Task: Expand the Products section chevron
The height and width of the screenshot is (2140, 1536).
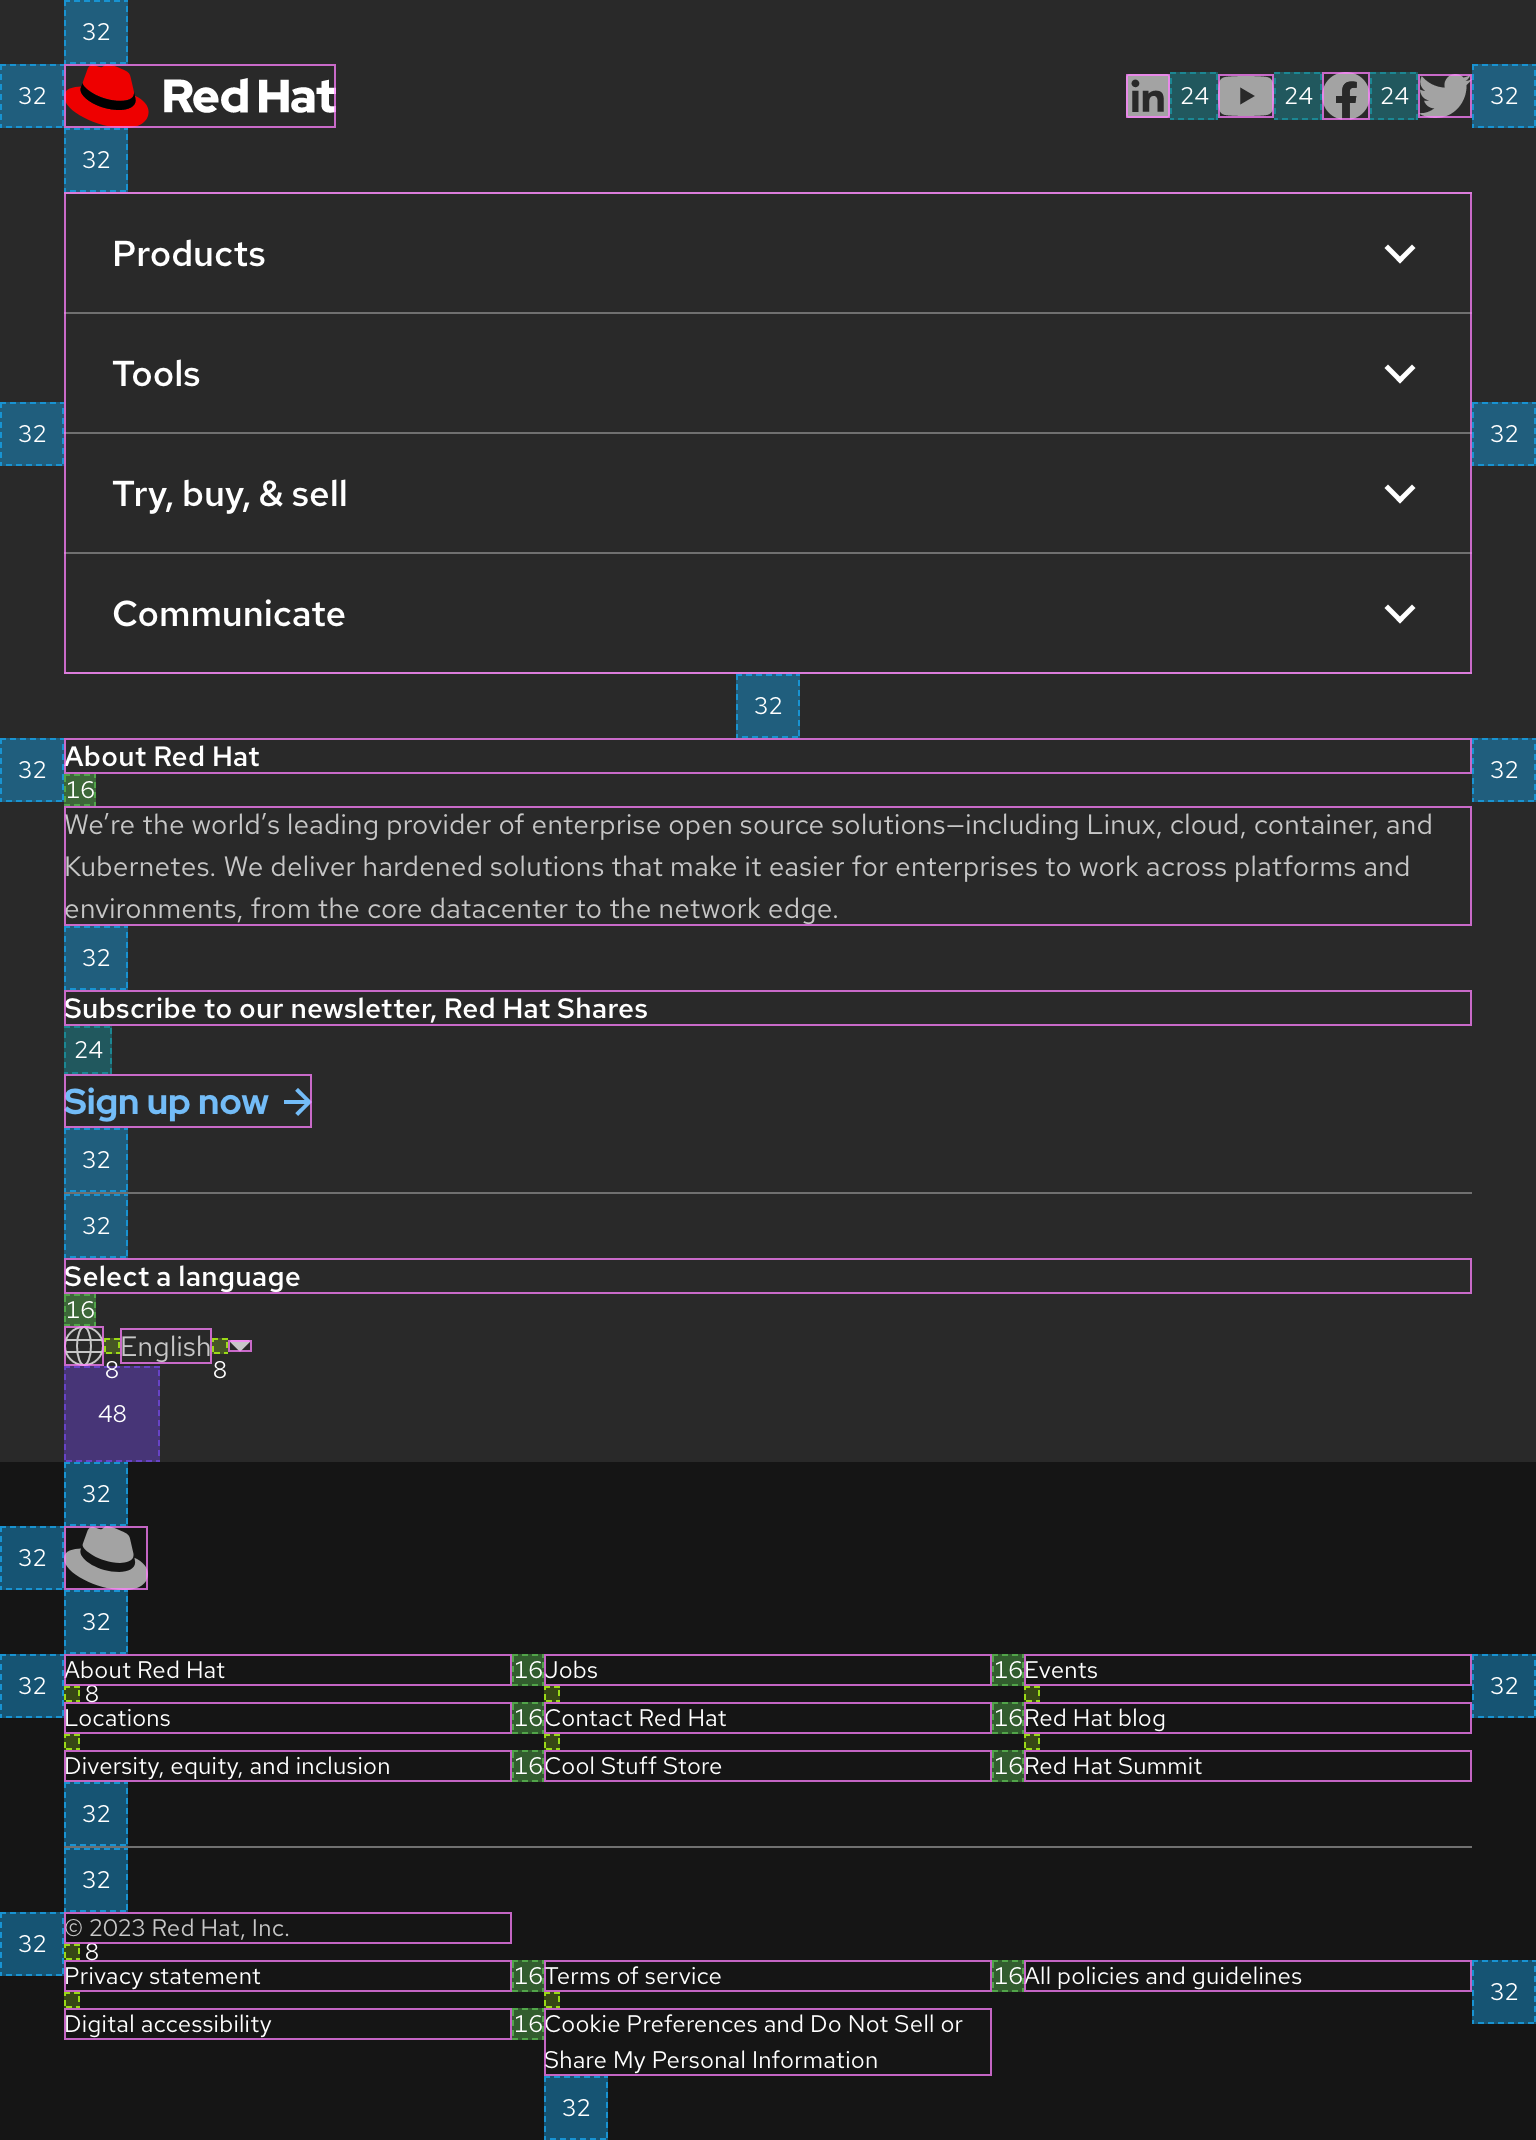Action: [x=1400, y=254]
